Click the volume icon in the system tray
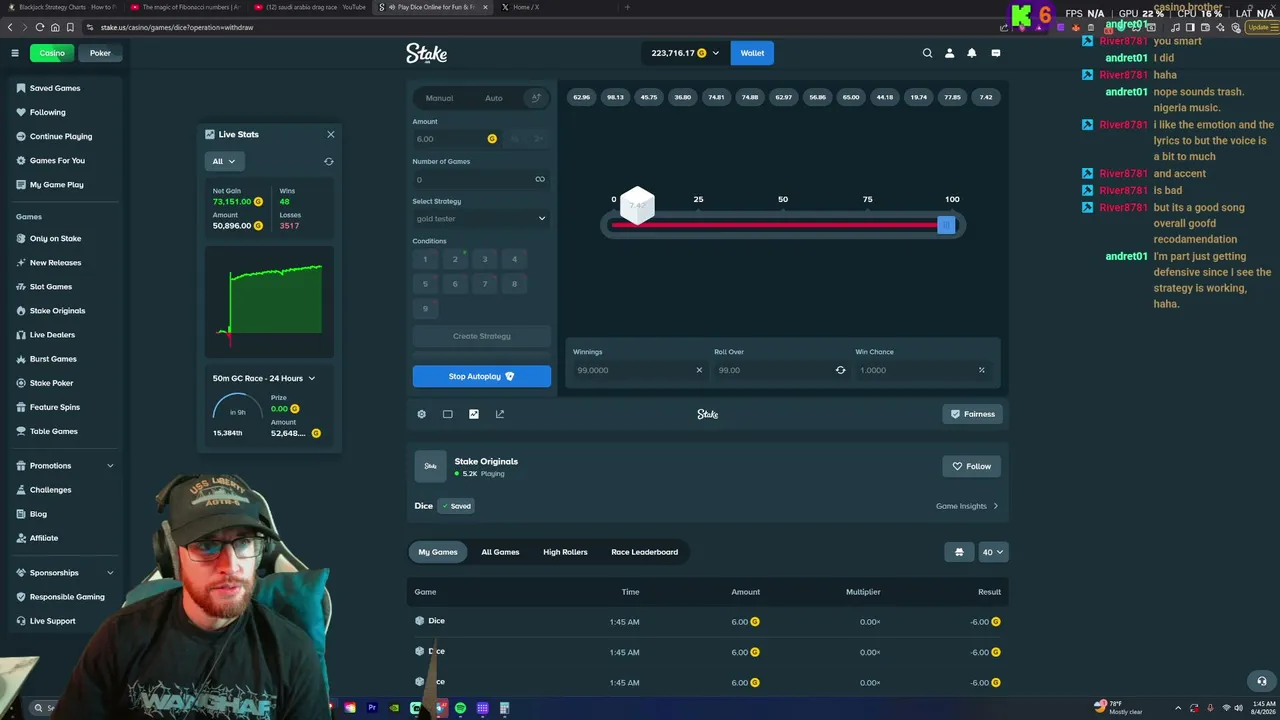This screenshot has width=1280, height=720. [x=1239, y=708]
